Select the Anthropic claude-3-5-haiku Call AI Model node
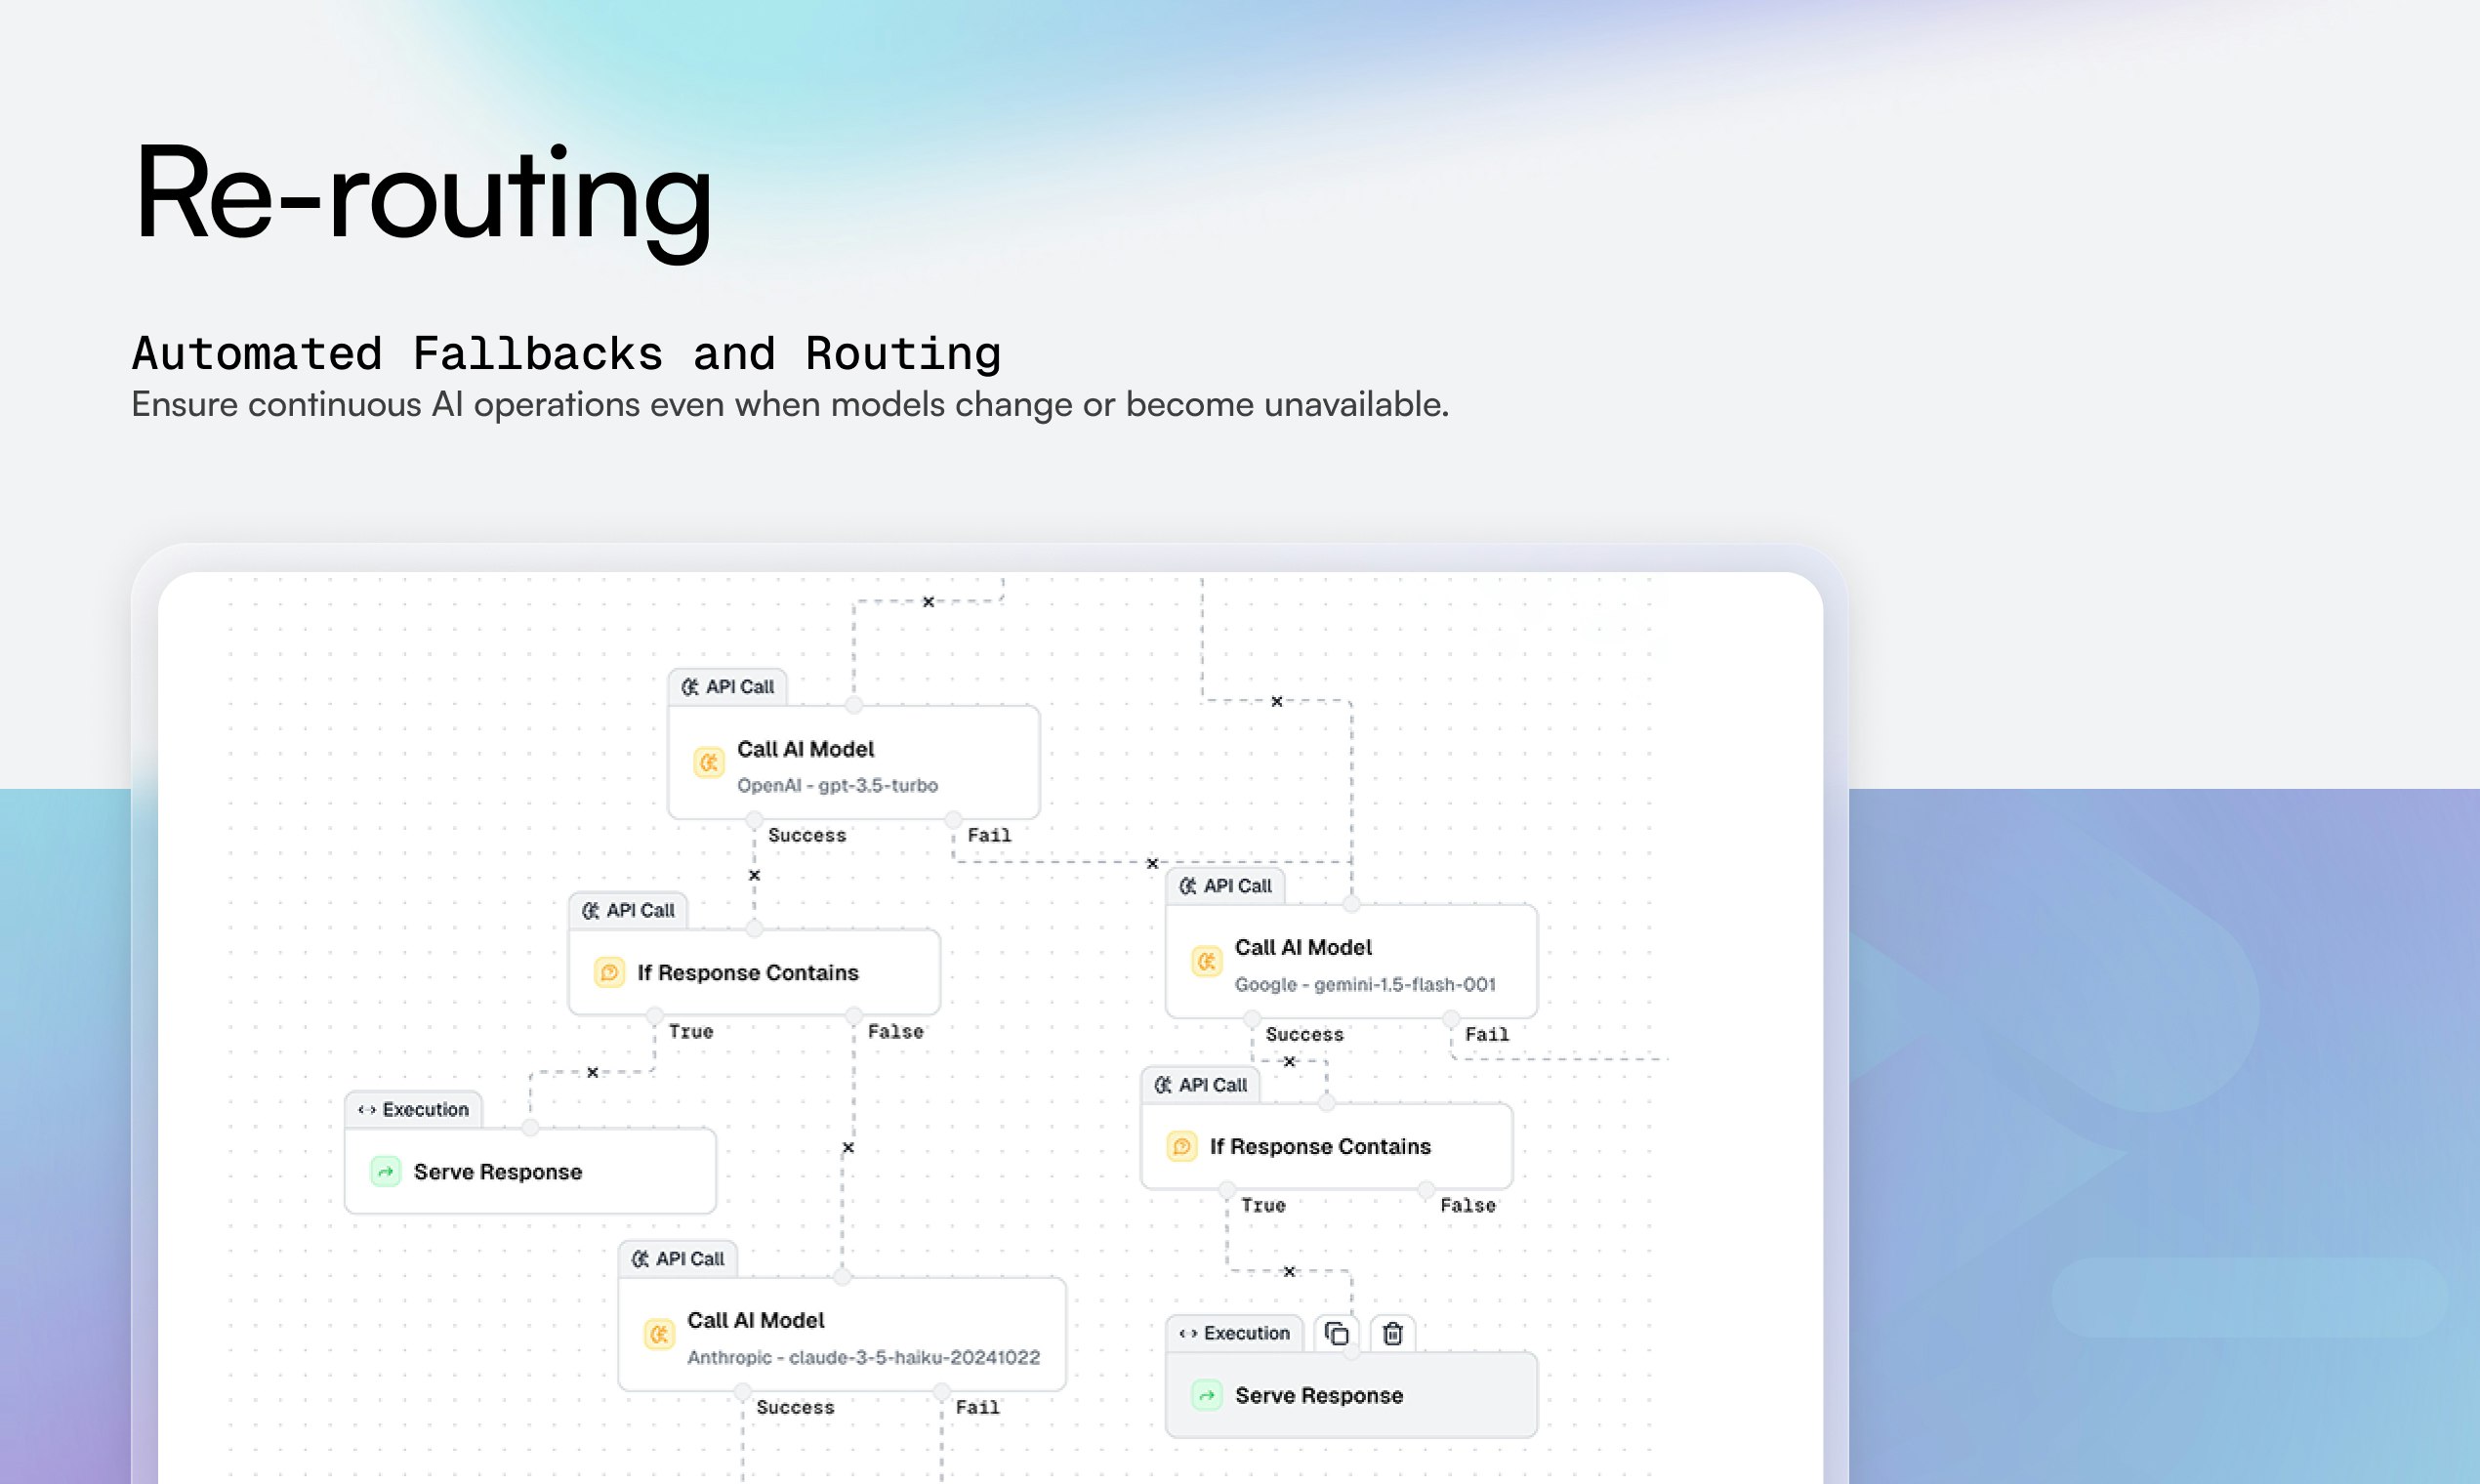Image resolution: width=2480 pixels, height=1484 pixels. click(841, 1334)
